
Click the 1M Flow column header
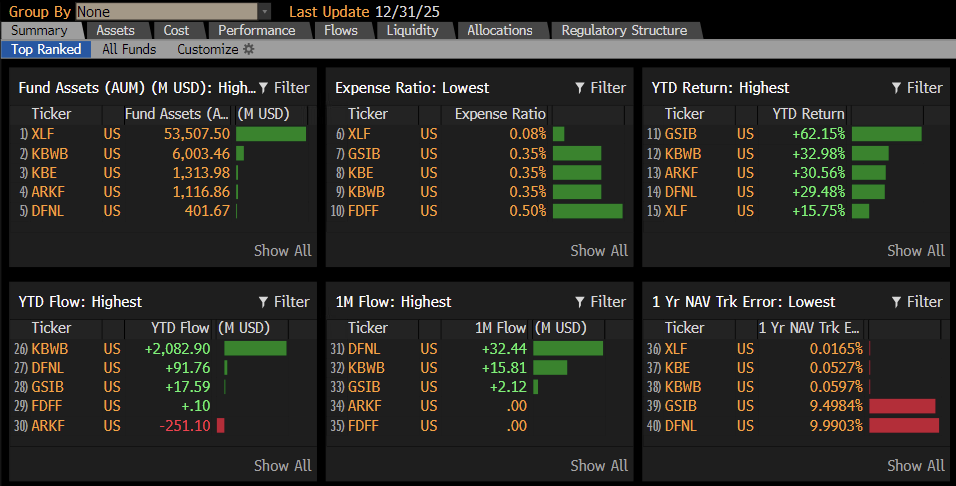pos(500,328)
